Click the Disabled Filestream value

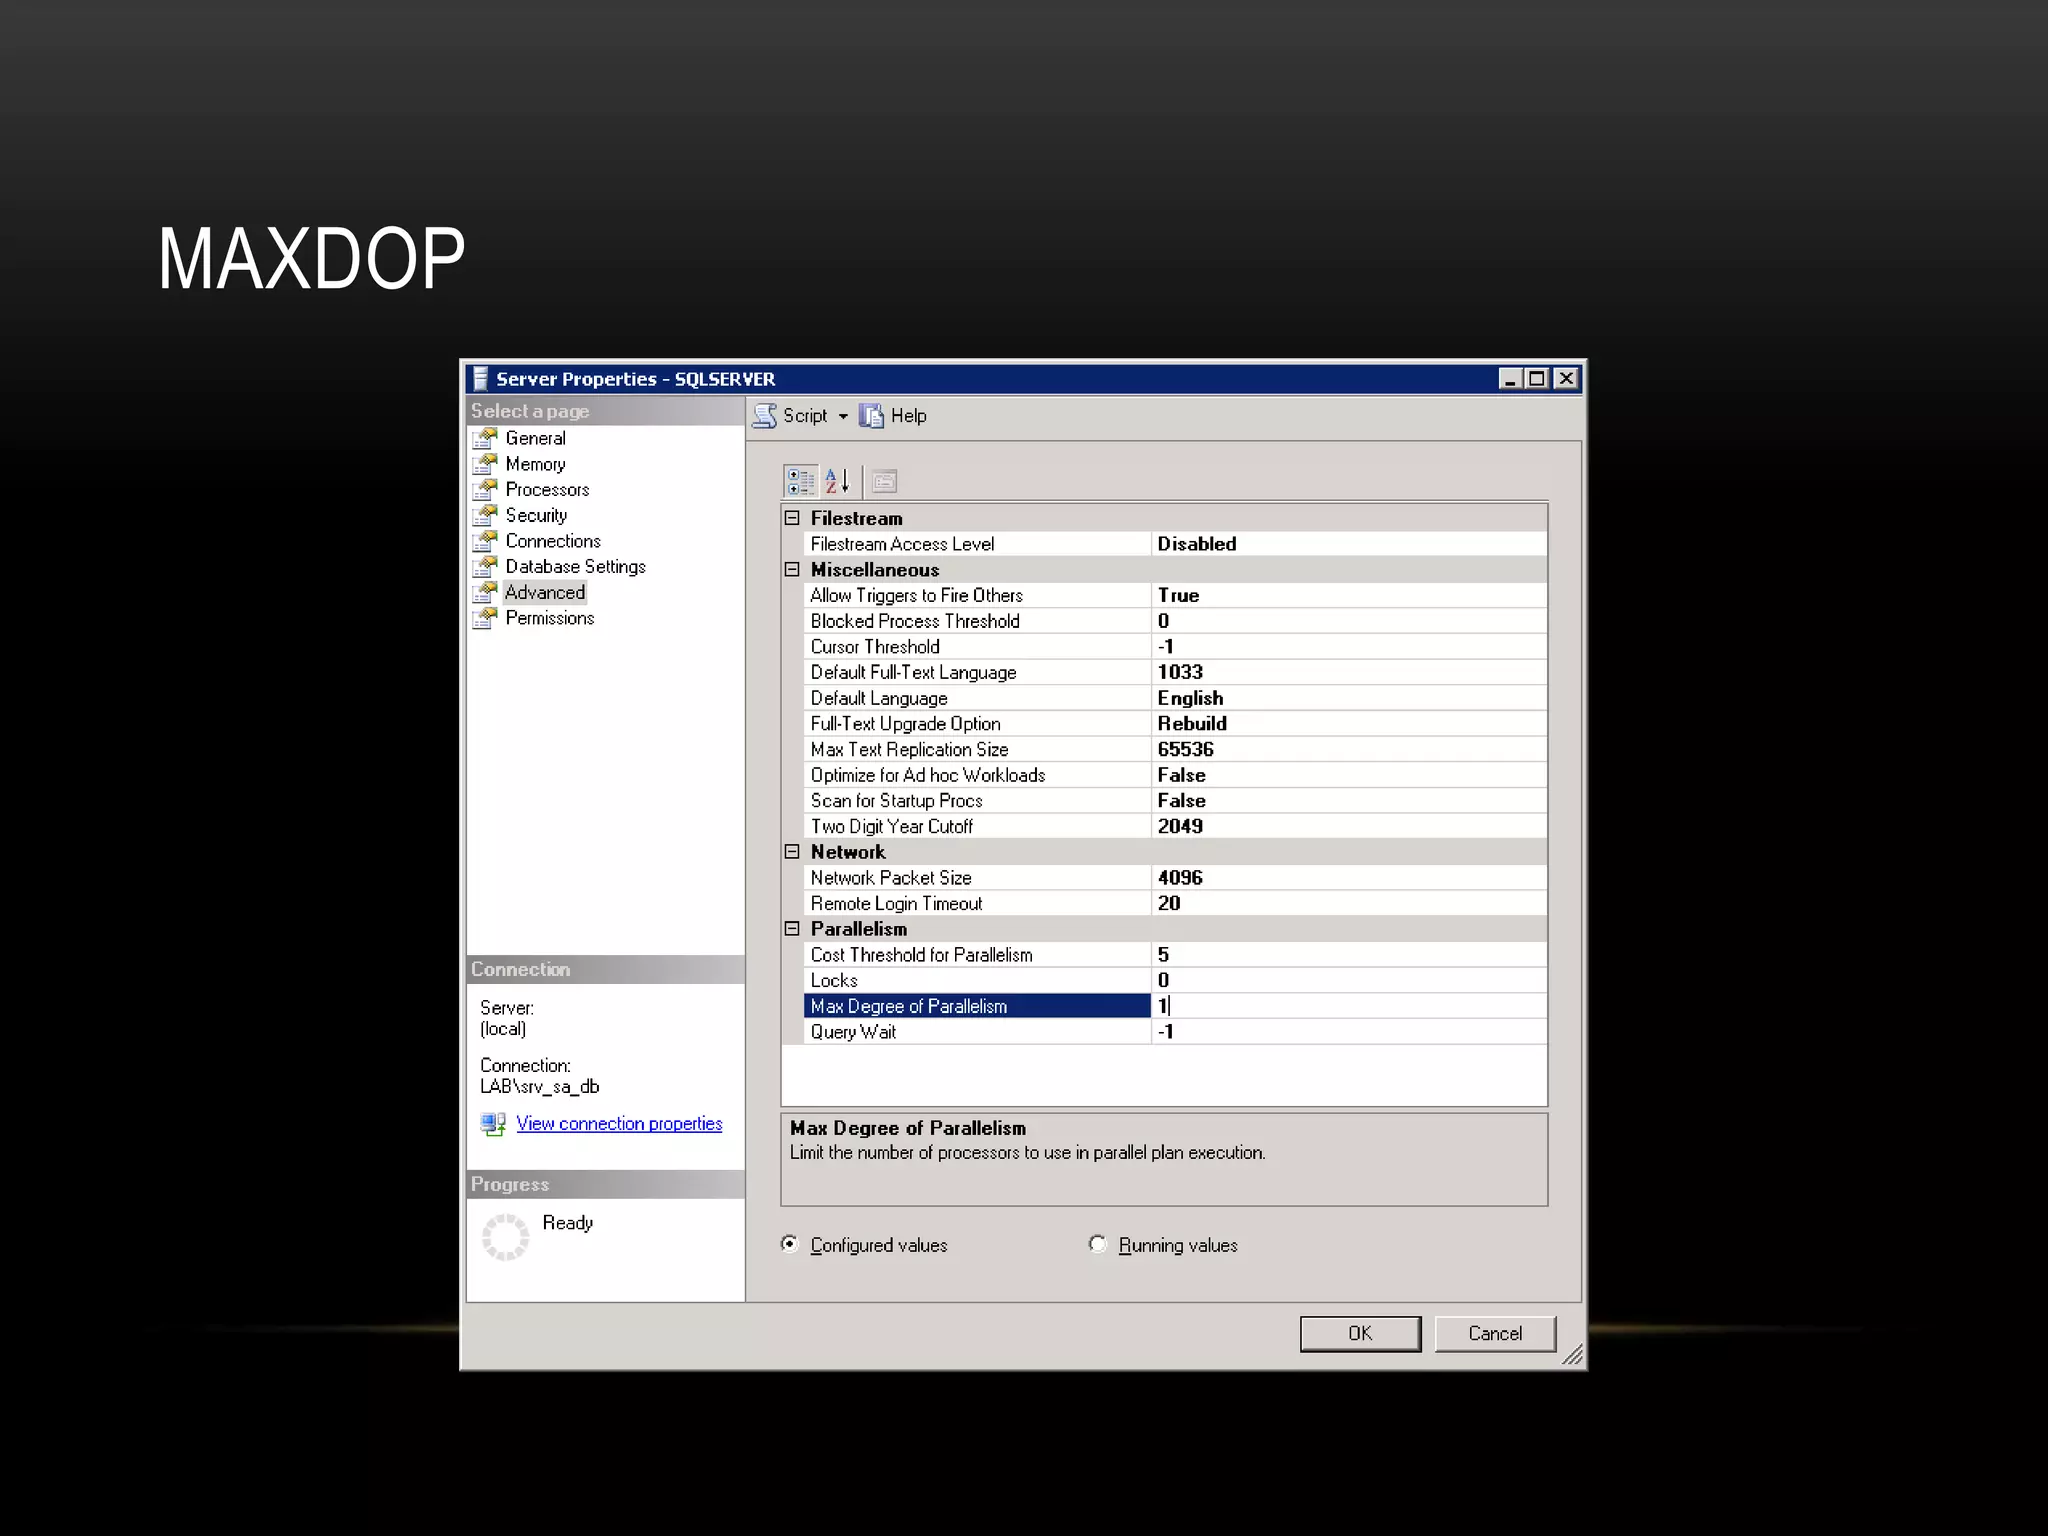pyautogui.click(x=1197, y=544)
